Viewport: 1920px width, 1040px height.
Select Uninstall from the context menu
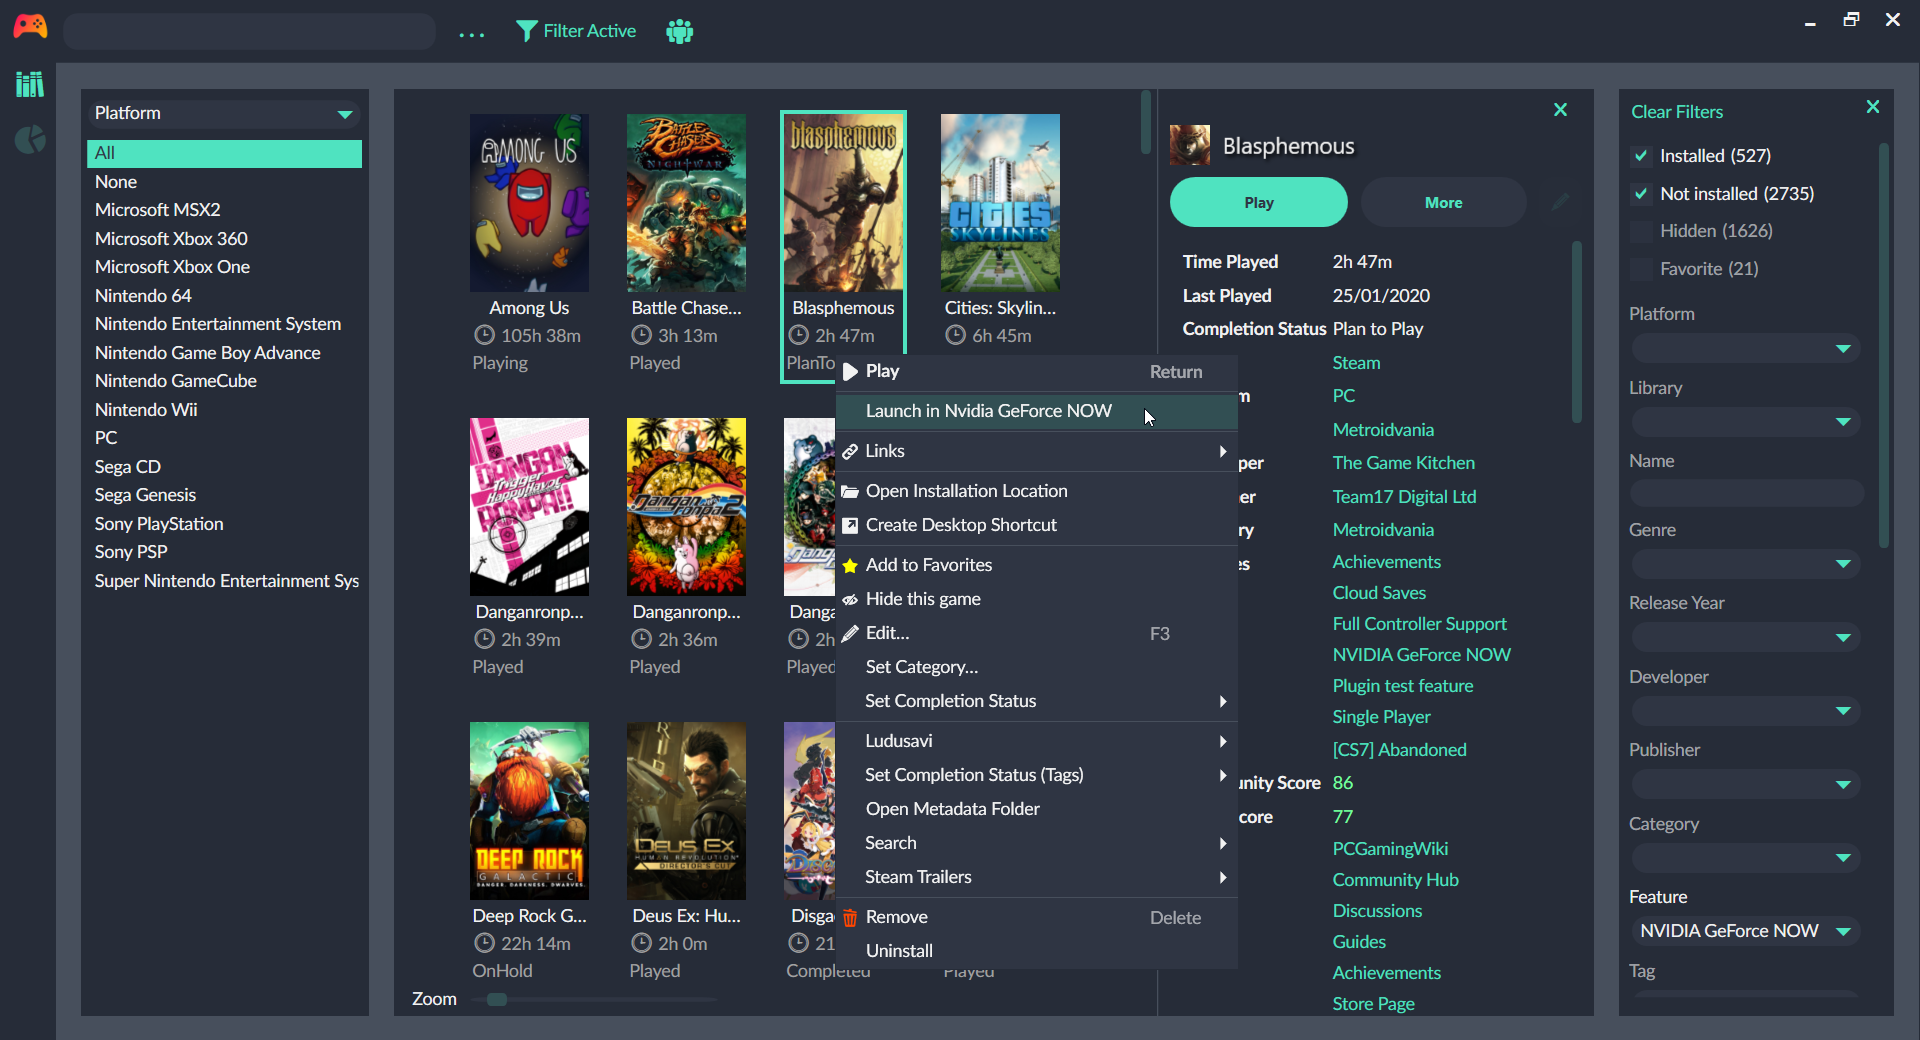click(1037, 951)
